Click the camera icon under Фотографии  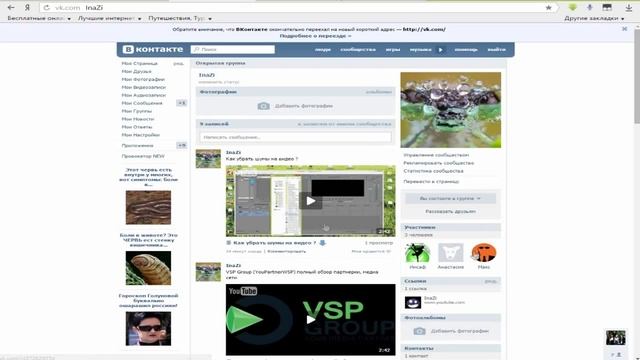coord(264,106)
